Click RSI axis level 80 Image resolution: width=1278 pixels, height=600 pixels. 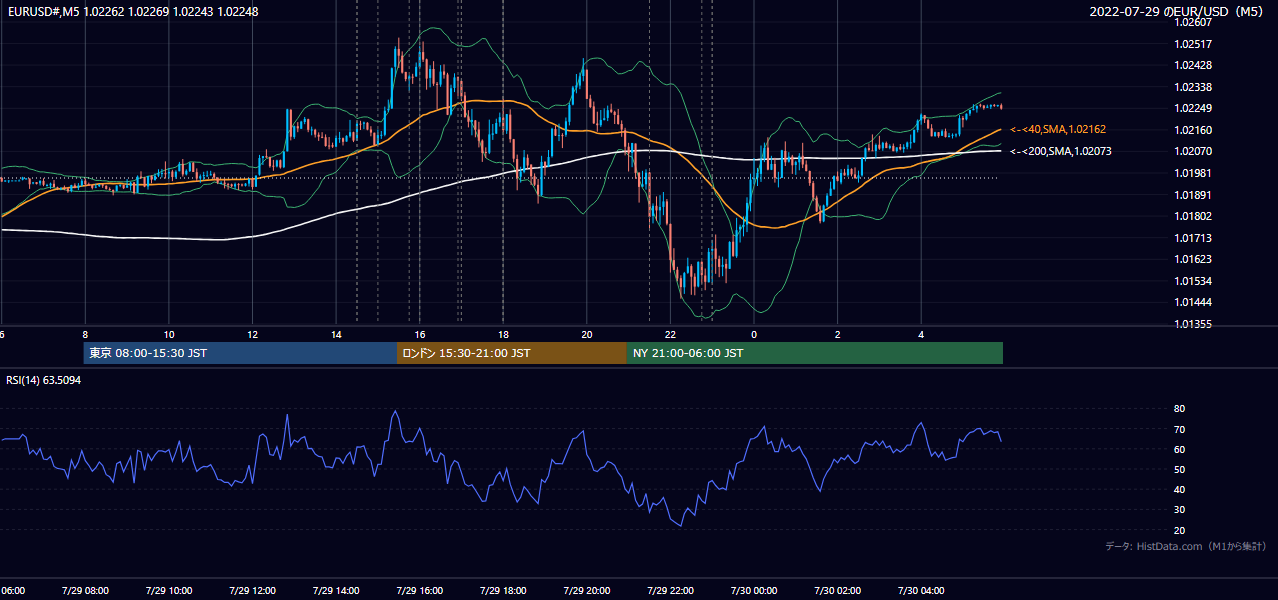tap(1180, 409)
